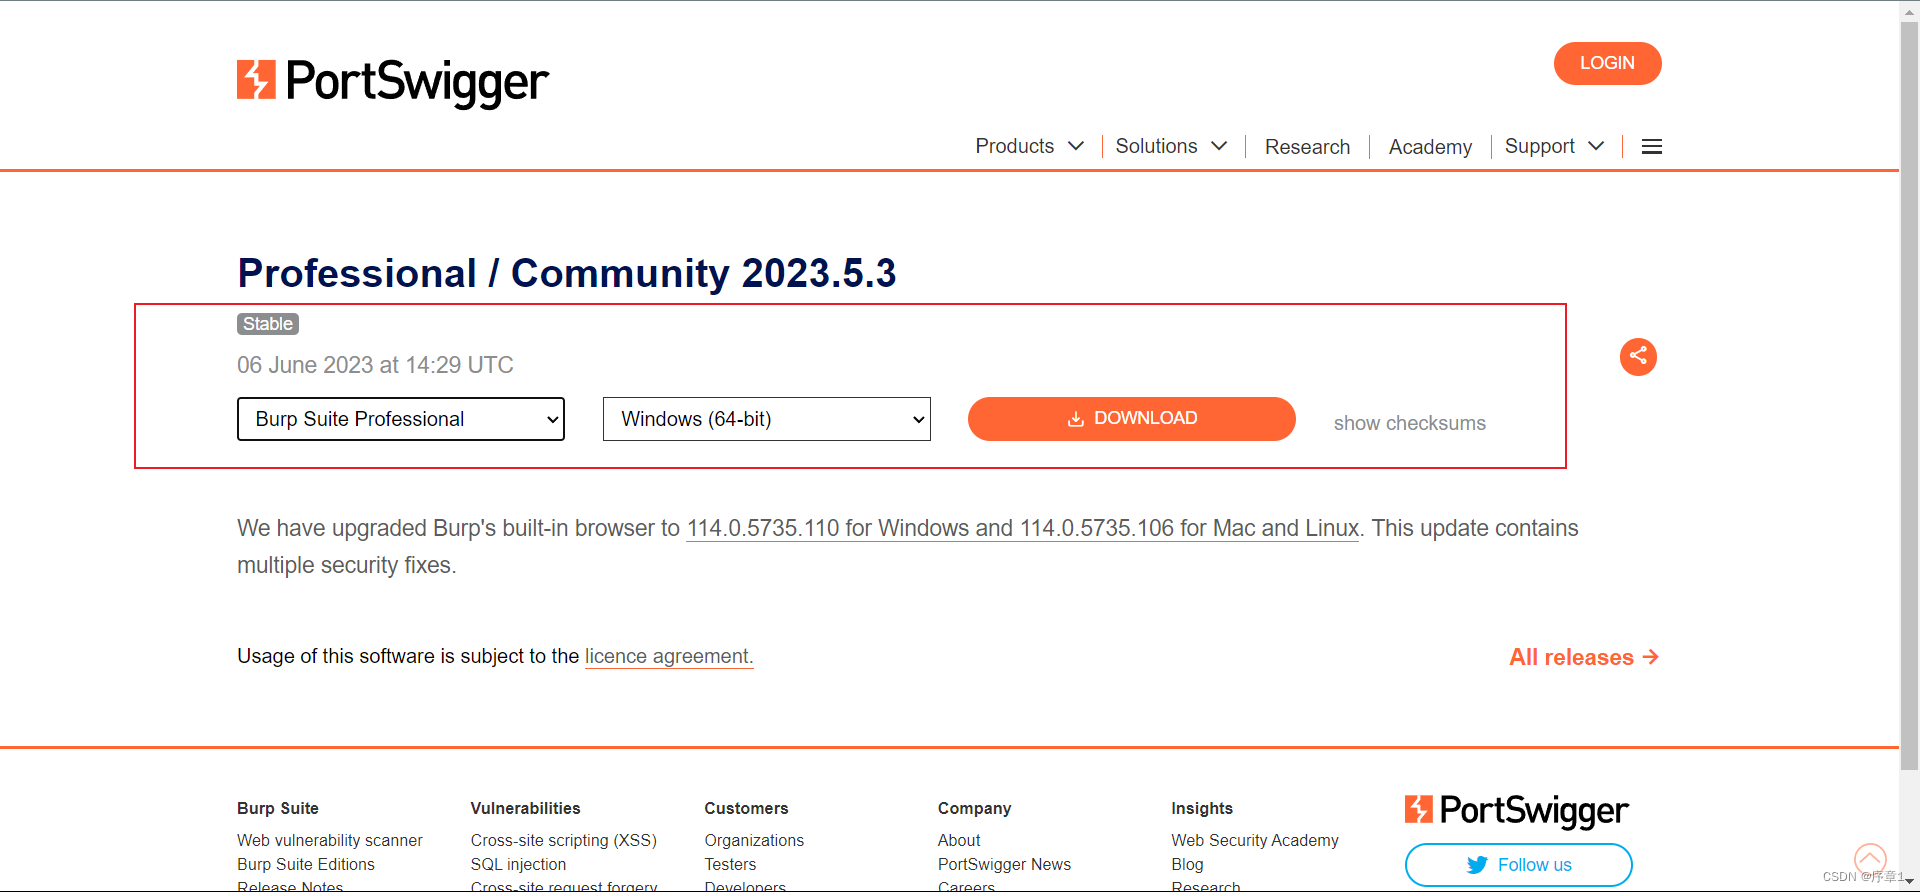
Task: Open Cross-site scripting (XSS) footer link
Action: (564, 840)
